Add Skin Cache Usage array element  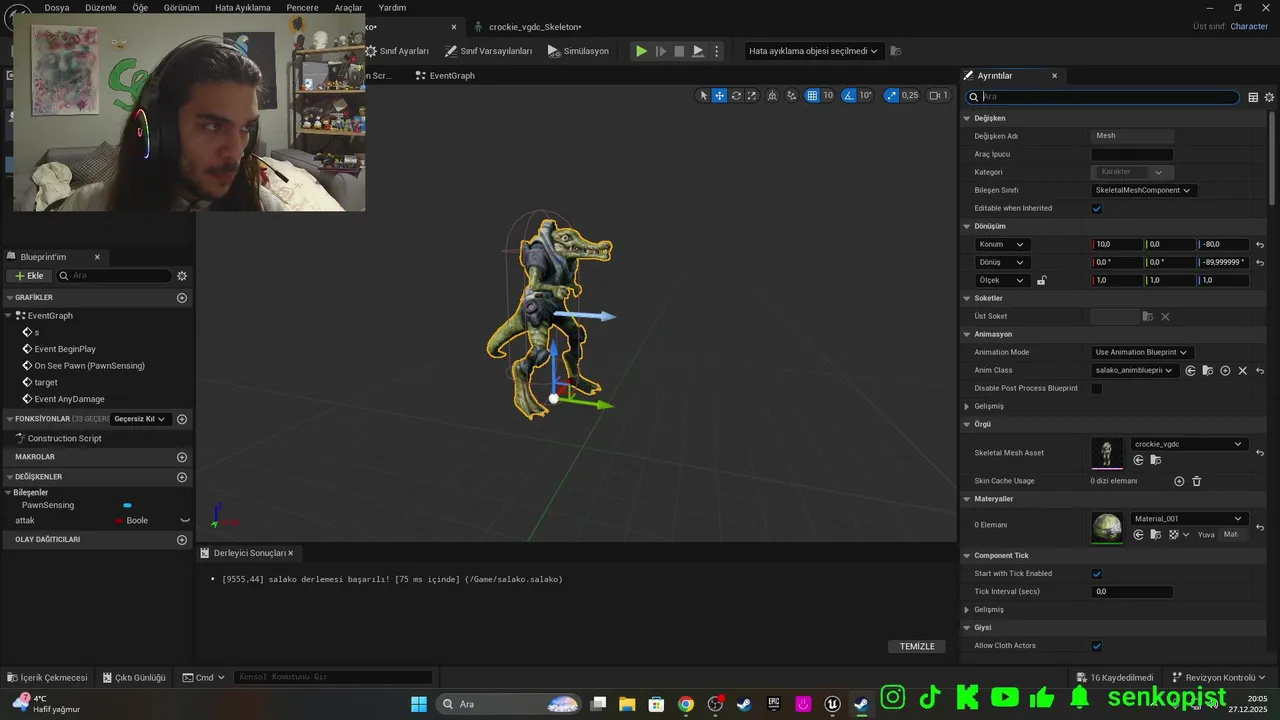pyautogui.click(x=1179, y=481)
